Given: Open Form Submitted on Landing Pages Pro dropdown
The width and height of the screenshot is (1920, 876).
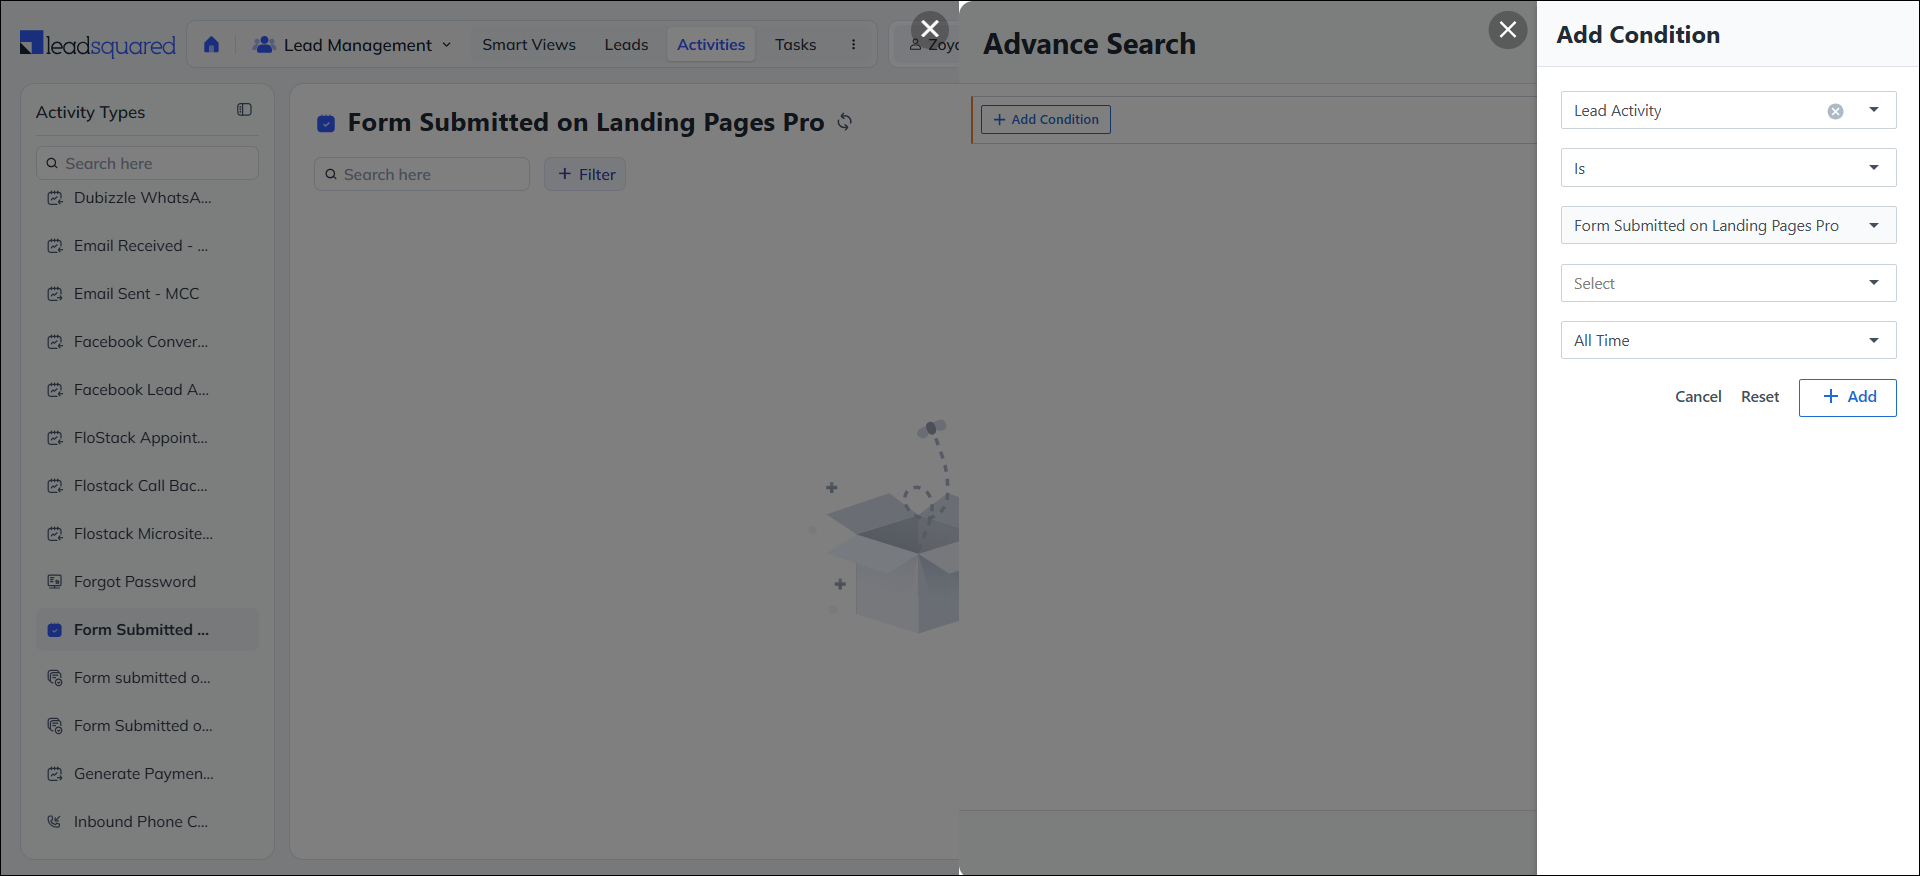Looking at the screenshot, I should click(1729, 225).
